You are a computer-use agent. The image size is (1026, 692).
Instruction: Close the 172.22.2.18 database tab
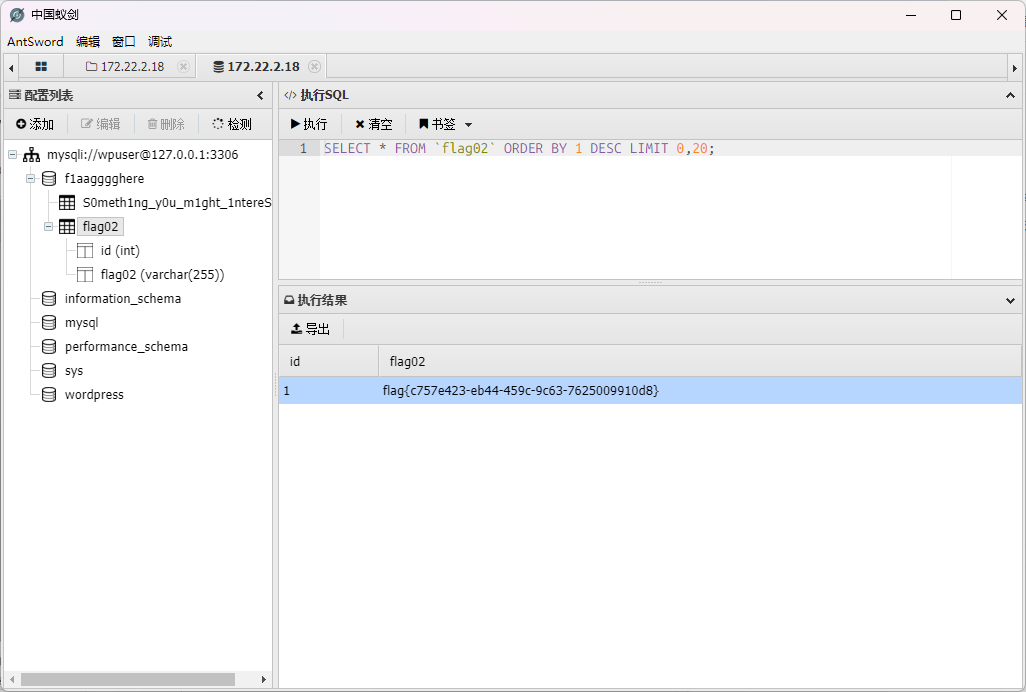click(314, 67)
